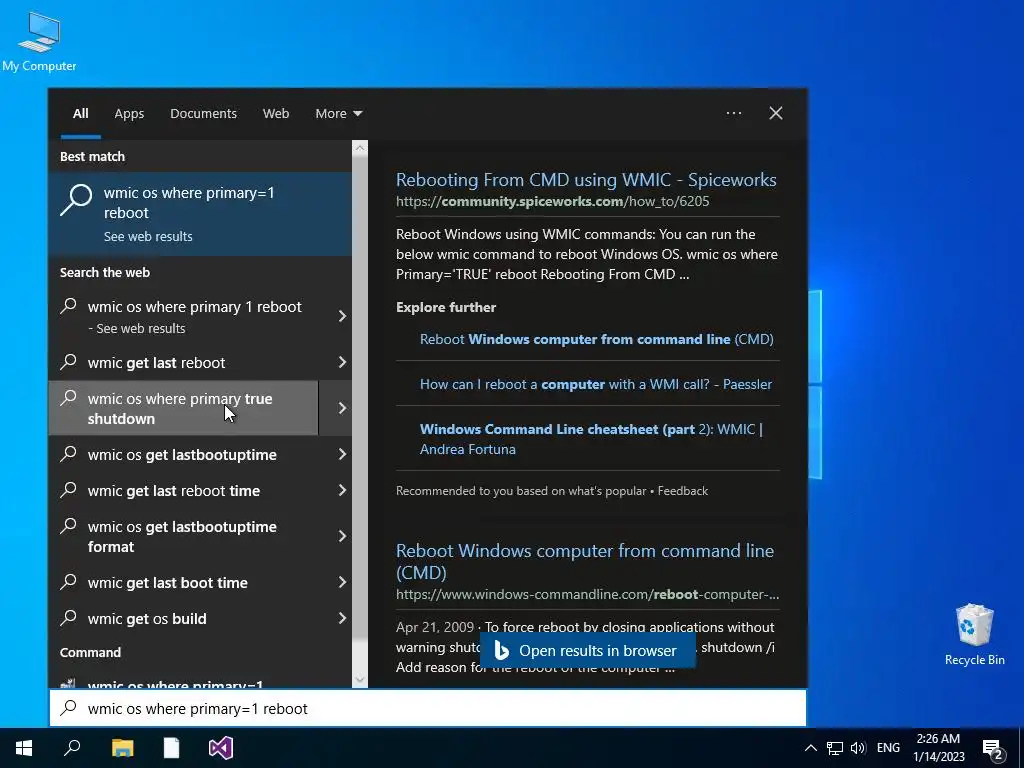This screenshot has width=1024, height=768.
Task: Switch to the Apps search tab
Action: [x=129, y=113]
